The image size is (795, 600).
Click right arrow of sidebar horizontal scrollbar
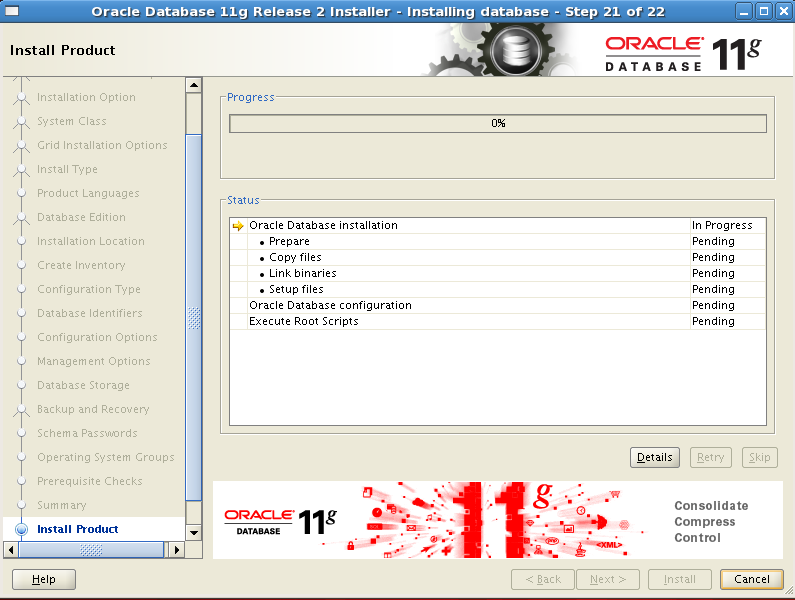(x=176, y=549)
